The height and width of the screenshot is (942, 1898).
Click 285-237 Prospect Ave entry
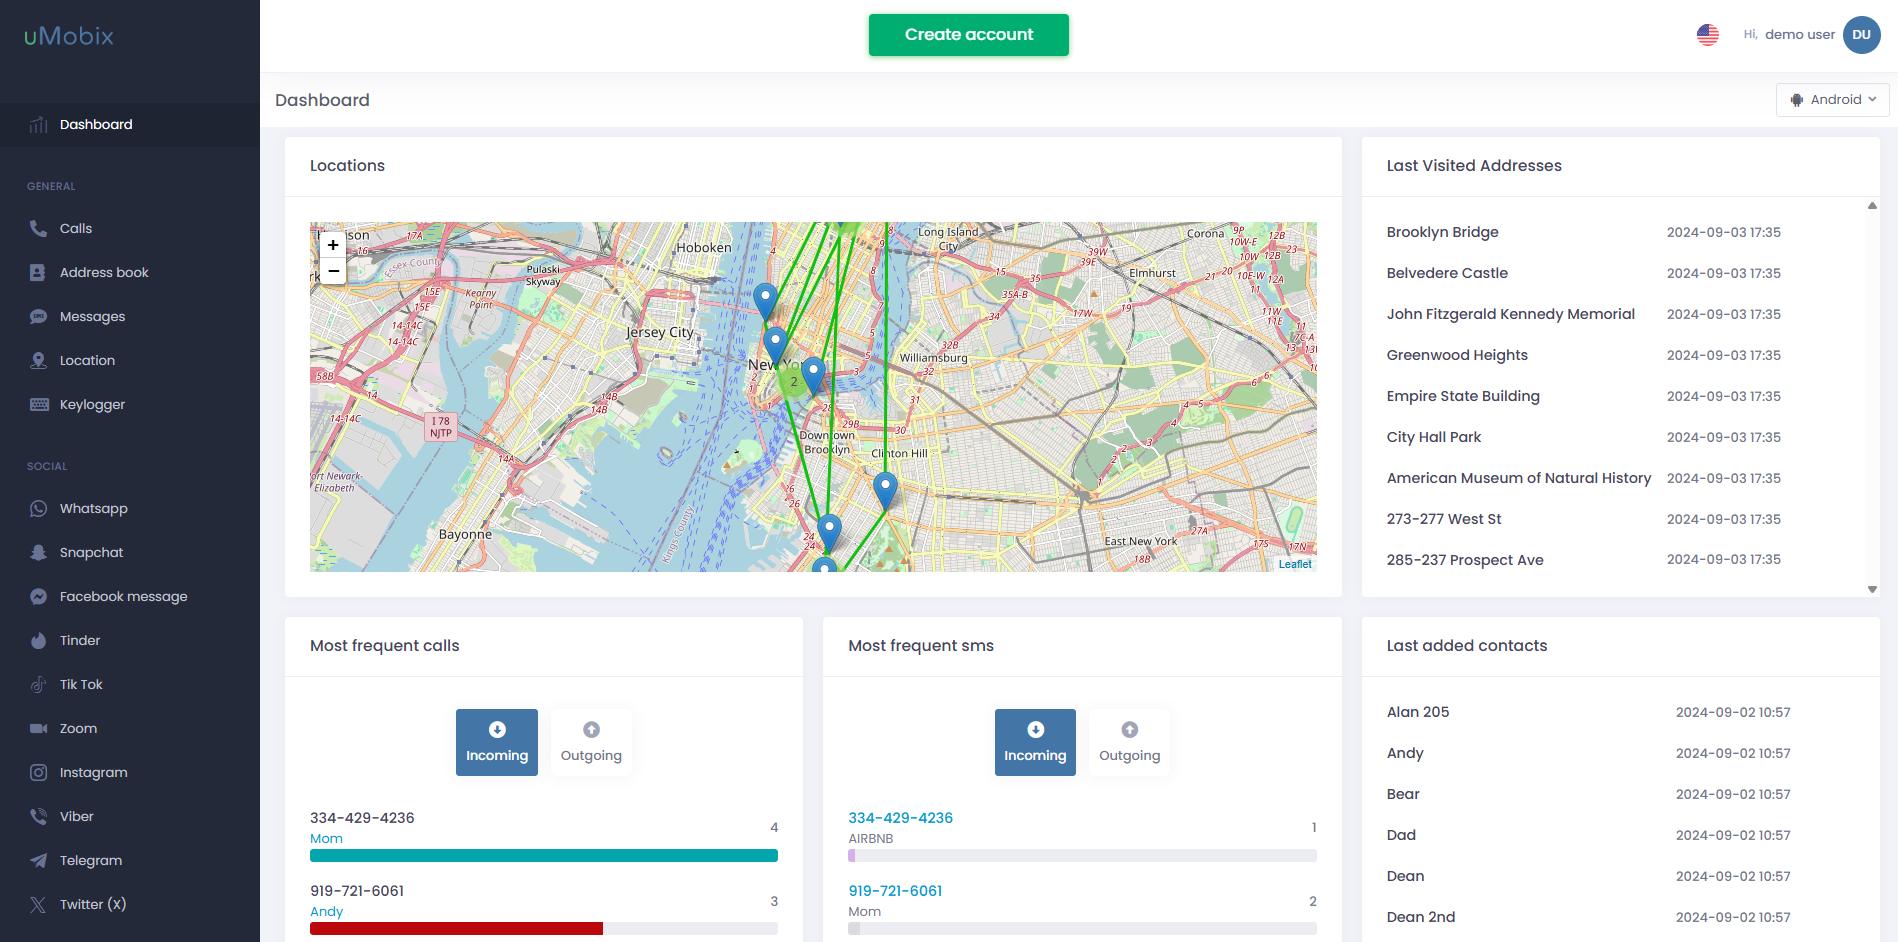click(1465, 560)
